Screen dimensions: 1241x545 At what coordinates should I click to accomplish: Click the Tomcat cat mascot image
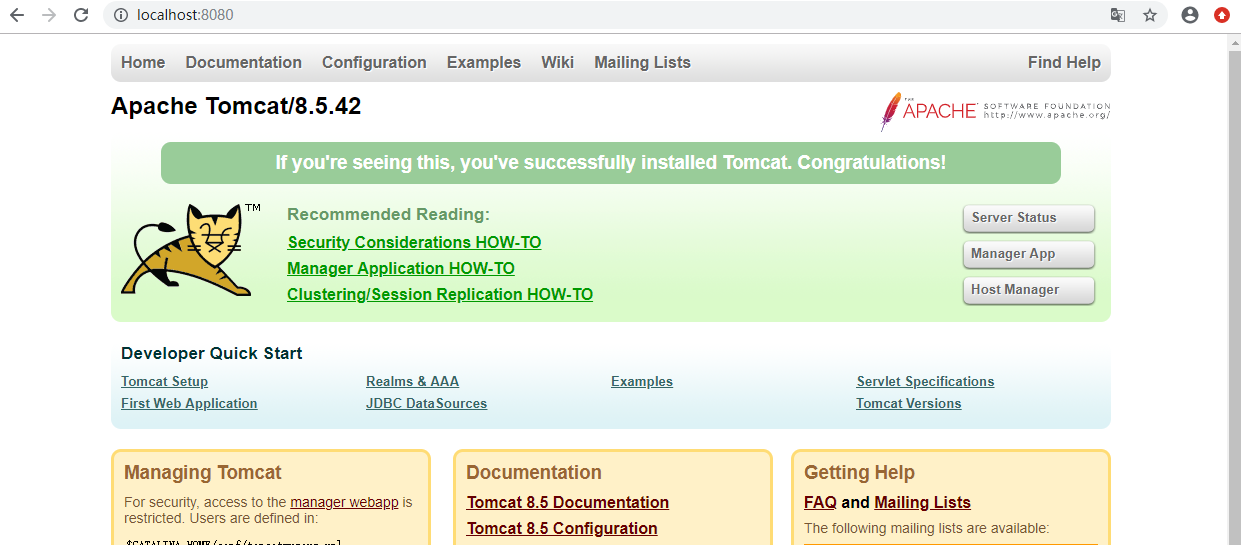click(189, 249)
